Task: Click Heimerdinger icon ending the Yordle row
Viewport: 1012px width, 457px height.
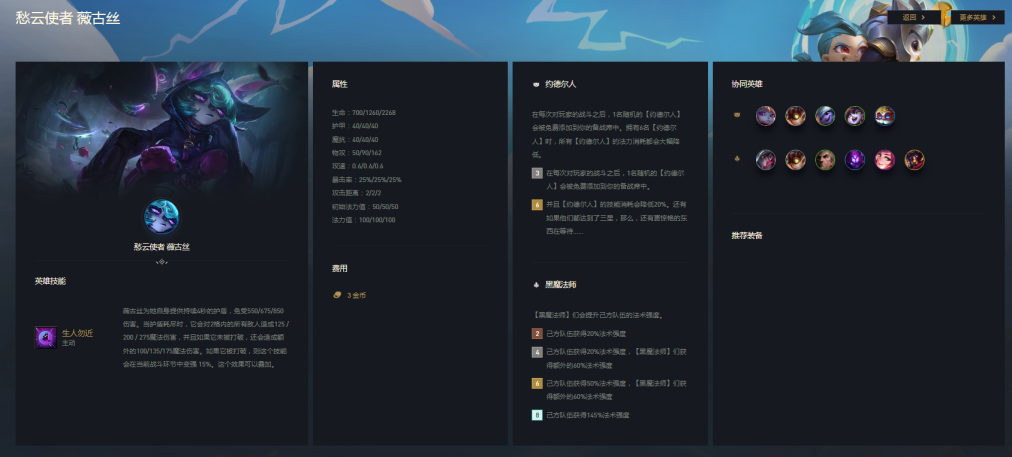Action: coord(885,116)
